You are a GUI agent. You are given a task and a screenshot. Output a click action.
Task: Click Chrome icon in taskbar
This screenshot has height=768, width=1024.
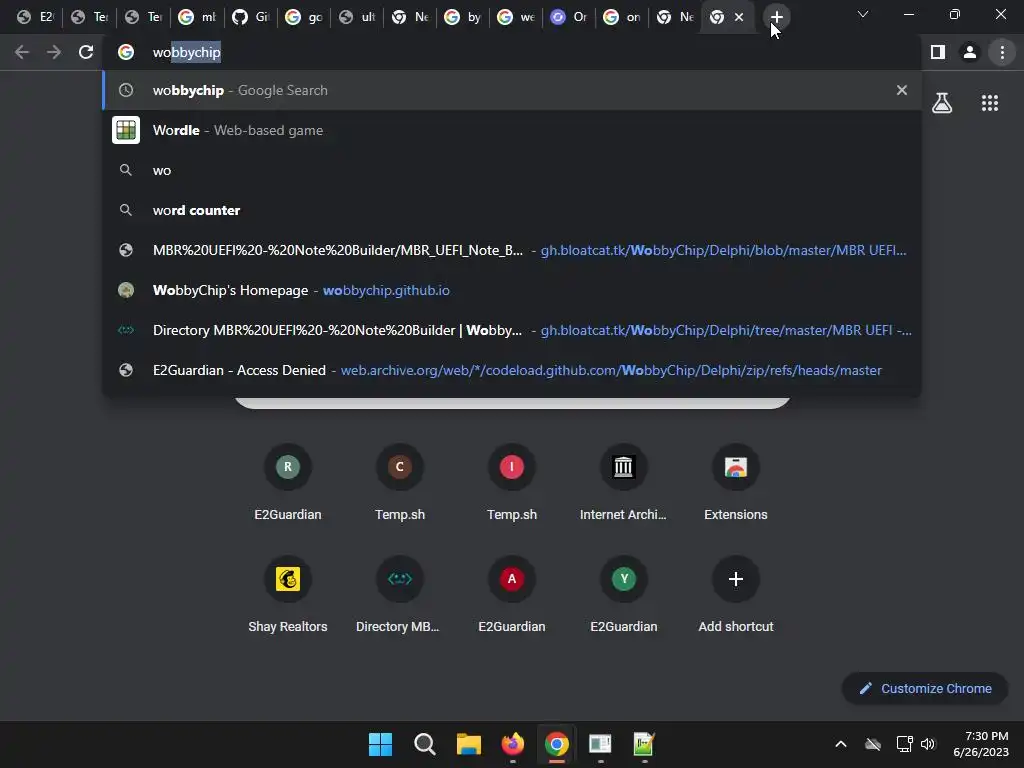point(556,744)
